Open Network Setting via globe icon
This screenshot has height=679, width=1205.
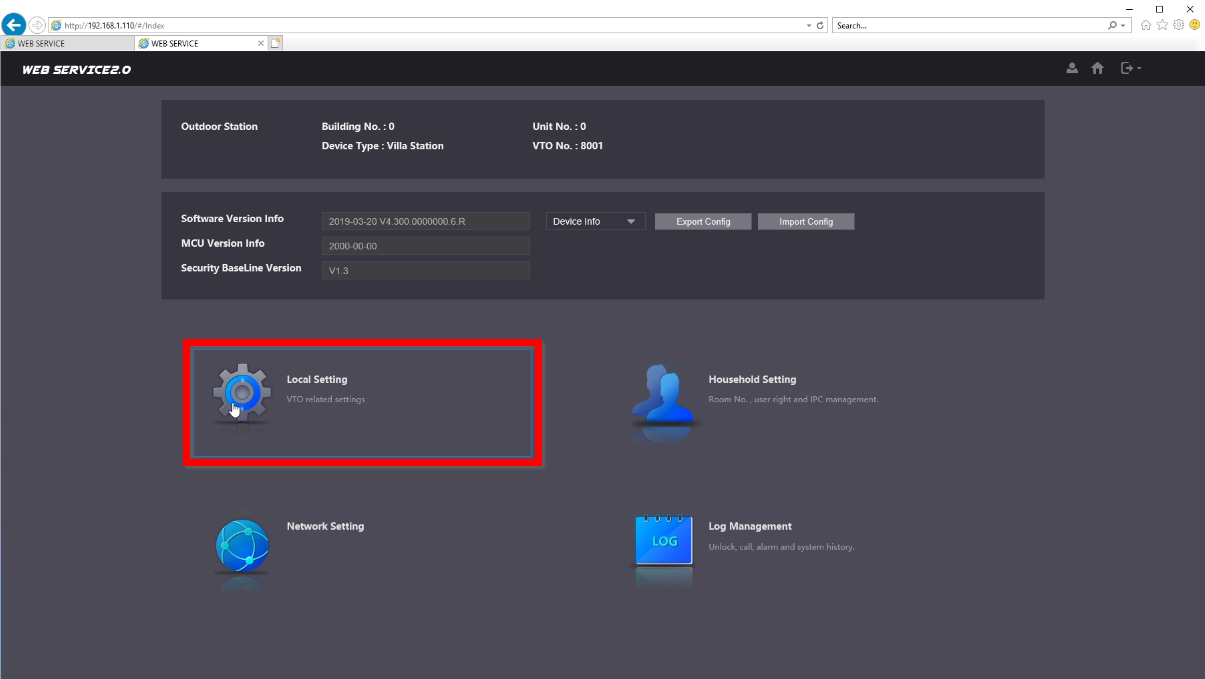point(242,545)
